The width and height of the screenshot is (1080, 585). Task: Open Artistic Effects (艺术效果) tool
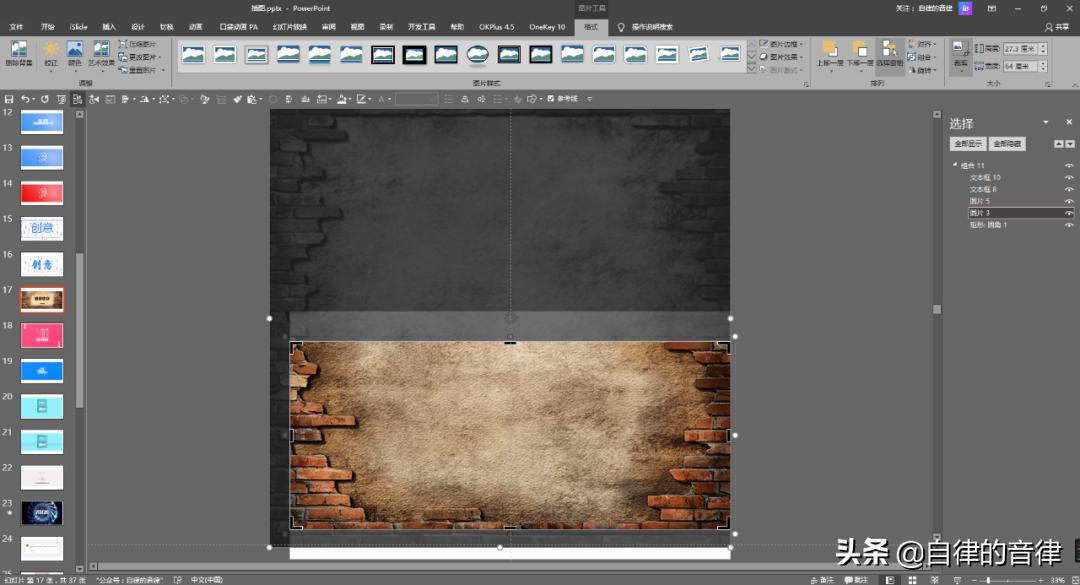coord(101,50)
